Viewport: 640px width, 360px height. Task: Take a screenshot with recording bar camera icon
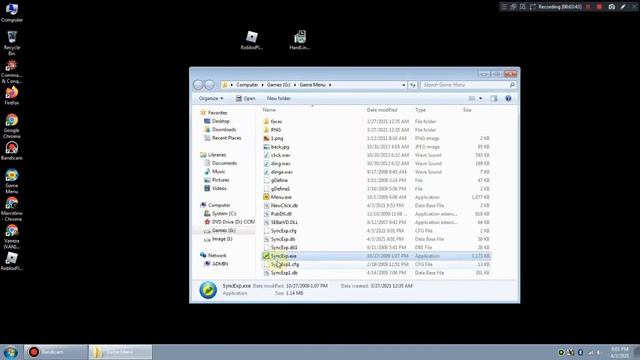[611, 7]
